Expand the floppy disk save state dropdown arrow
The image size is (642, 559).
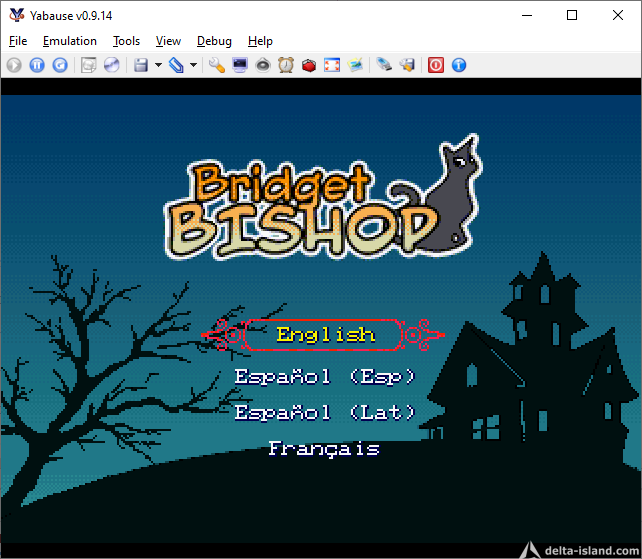click(x=158, y=65)
